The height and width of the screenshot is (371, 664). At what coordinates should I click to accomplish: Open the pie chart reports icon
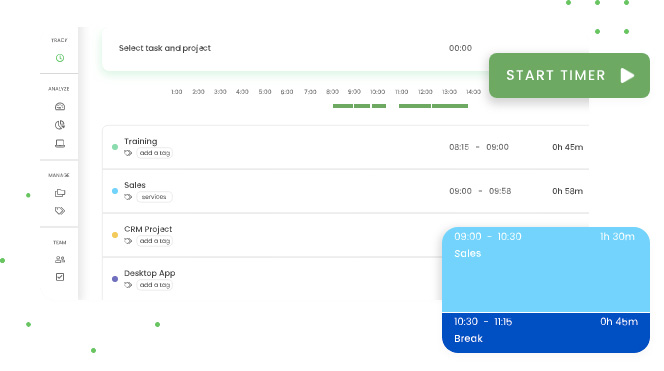(60, 125)
